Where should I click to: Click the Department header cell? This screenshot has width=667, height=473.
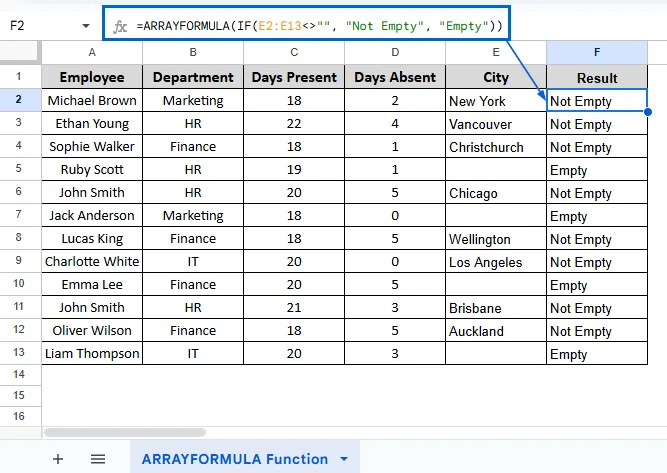click(193, 77)
